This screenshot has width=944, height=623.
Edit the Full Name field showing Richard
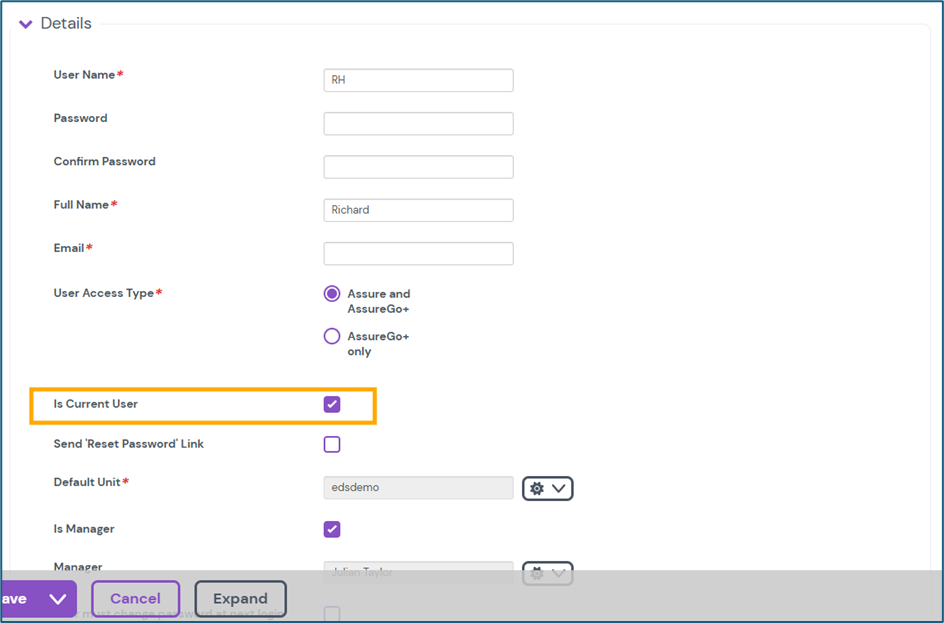click(x=418, y=210)
